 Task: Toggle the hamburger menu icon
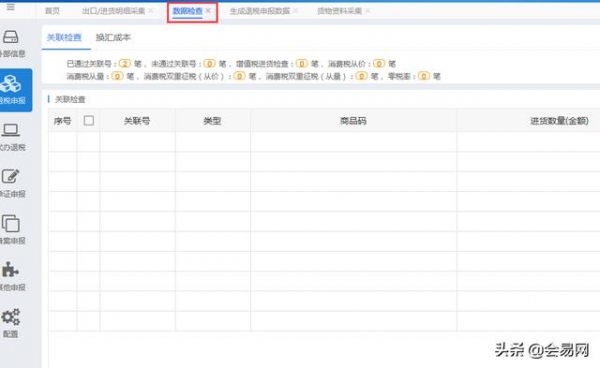pyautogui.click(x=10, y=7)
